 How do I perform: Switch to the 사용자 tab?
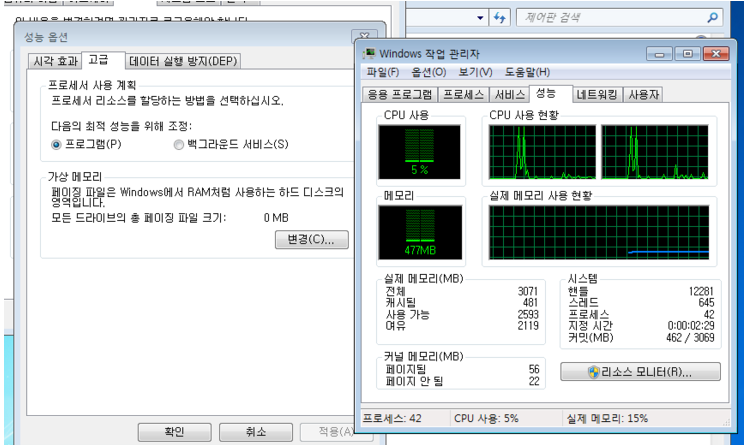(x=643, y=95)
